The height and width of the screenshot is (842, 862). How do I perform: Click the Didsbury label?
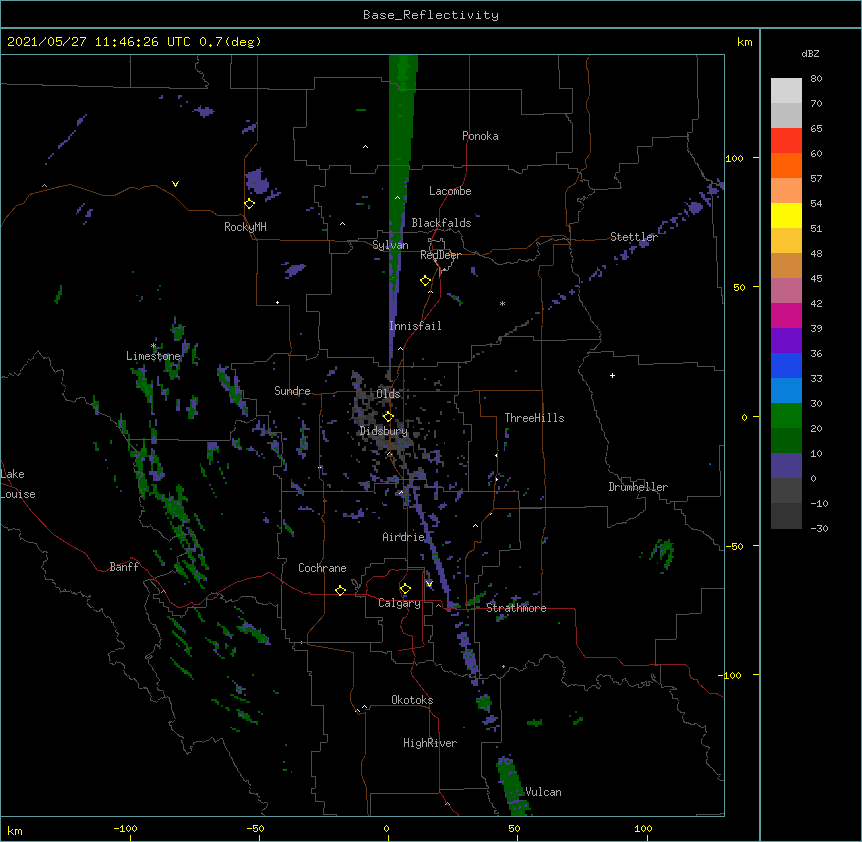click(x=384, y=431)
